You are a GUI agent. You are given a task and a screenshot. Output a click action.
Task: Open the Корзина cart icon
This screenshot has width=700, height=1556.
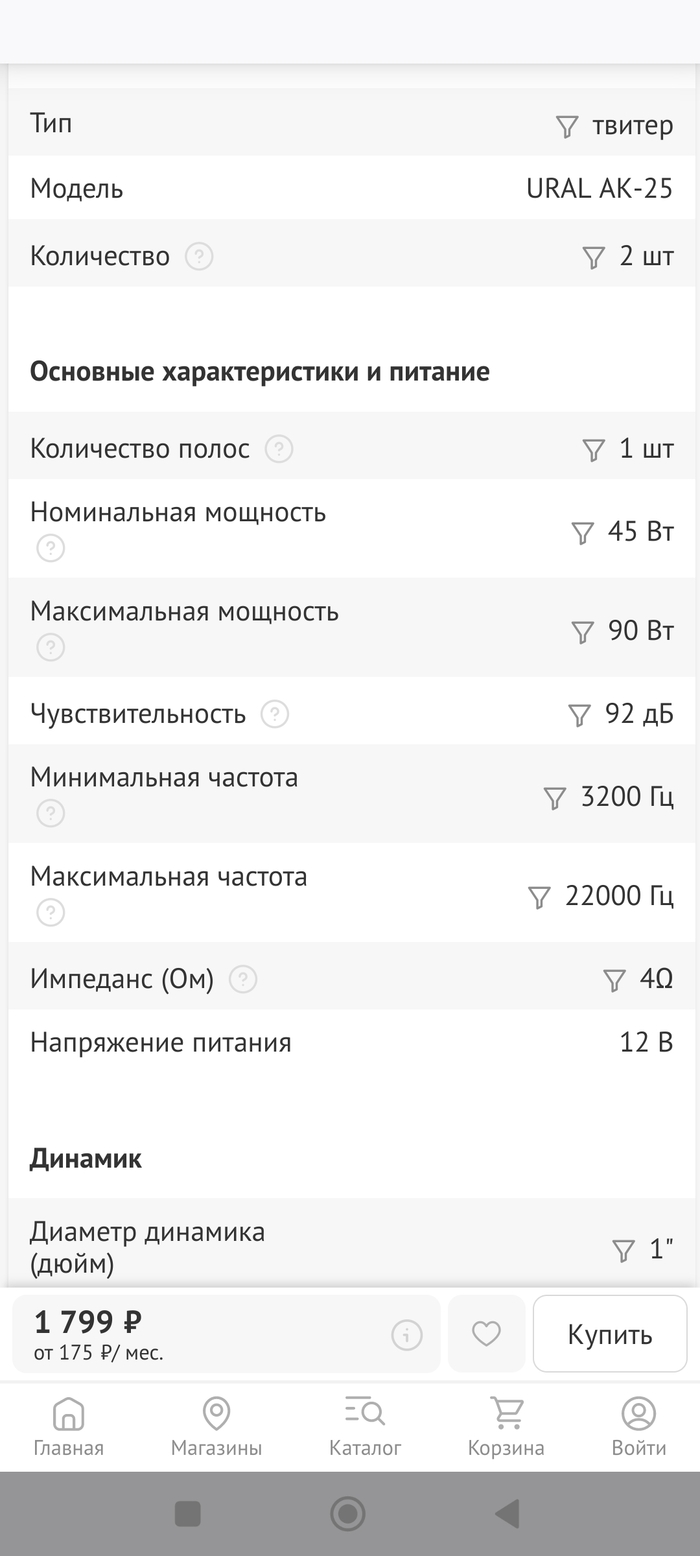[x=506, y=1426]
